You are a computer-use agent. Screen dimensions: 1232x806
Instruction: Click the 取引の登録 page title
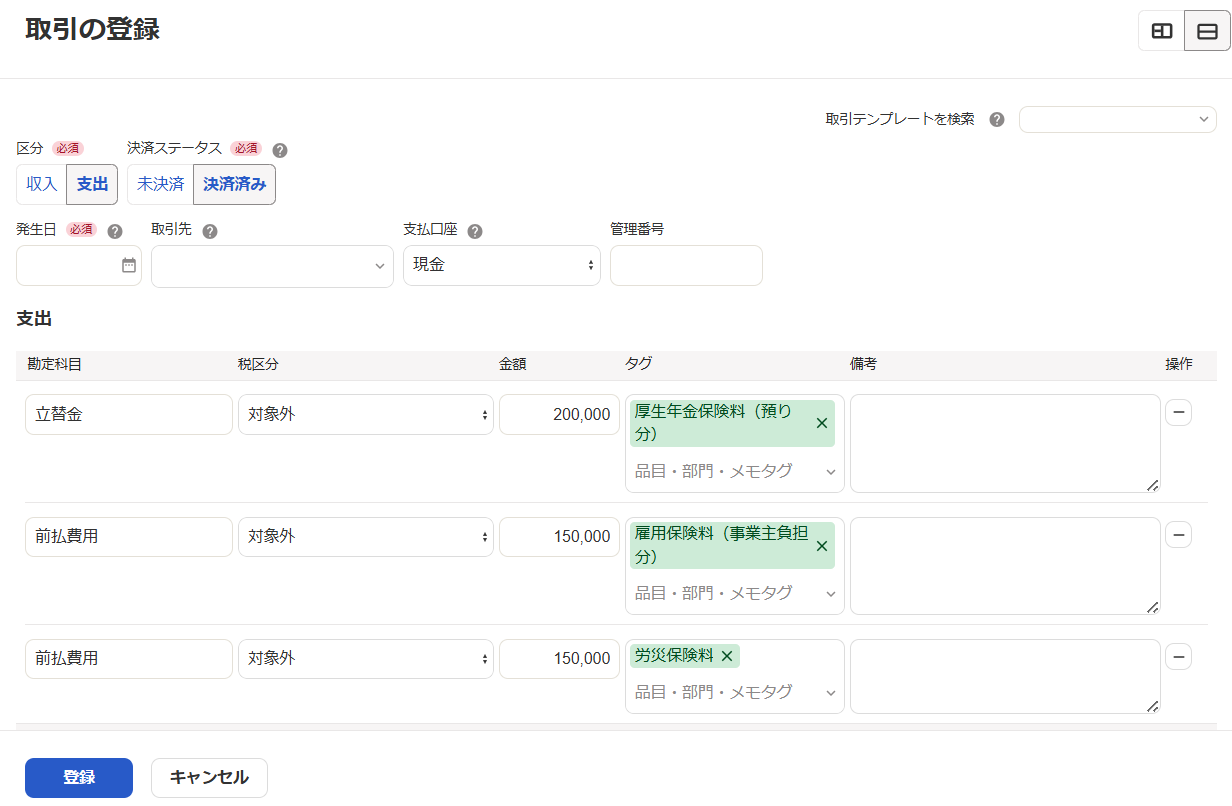pyautogui.click(x=92, y=29)
